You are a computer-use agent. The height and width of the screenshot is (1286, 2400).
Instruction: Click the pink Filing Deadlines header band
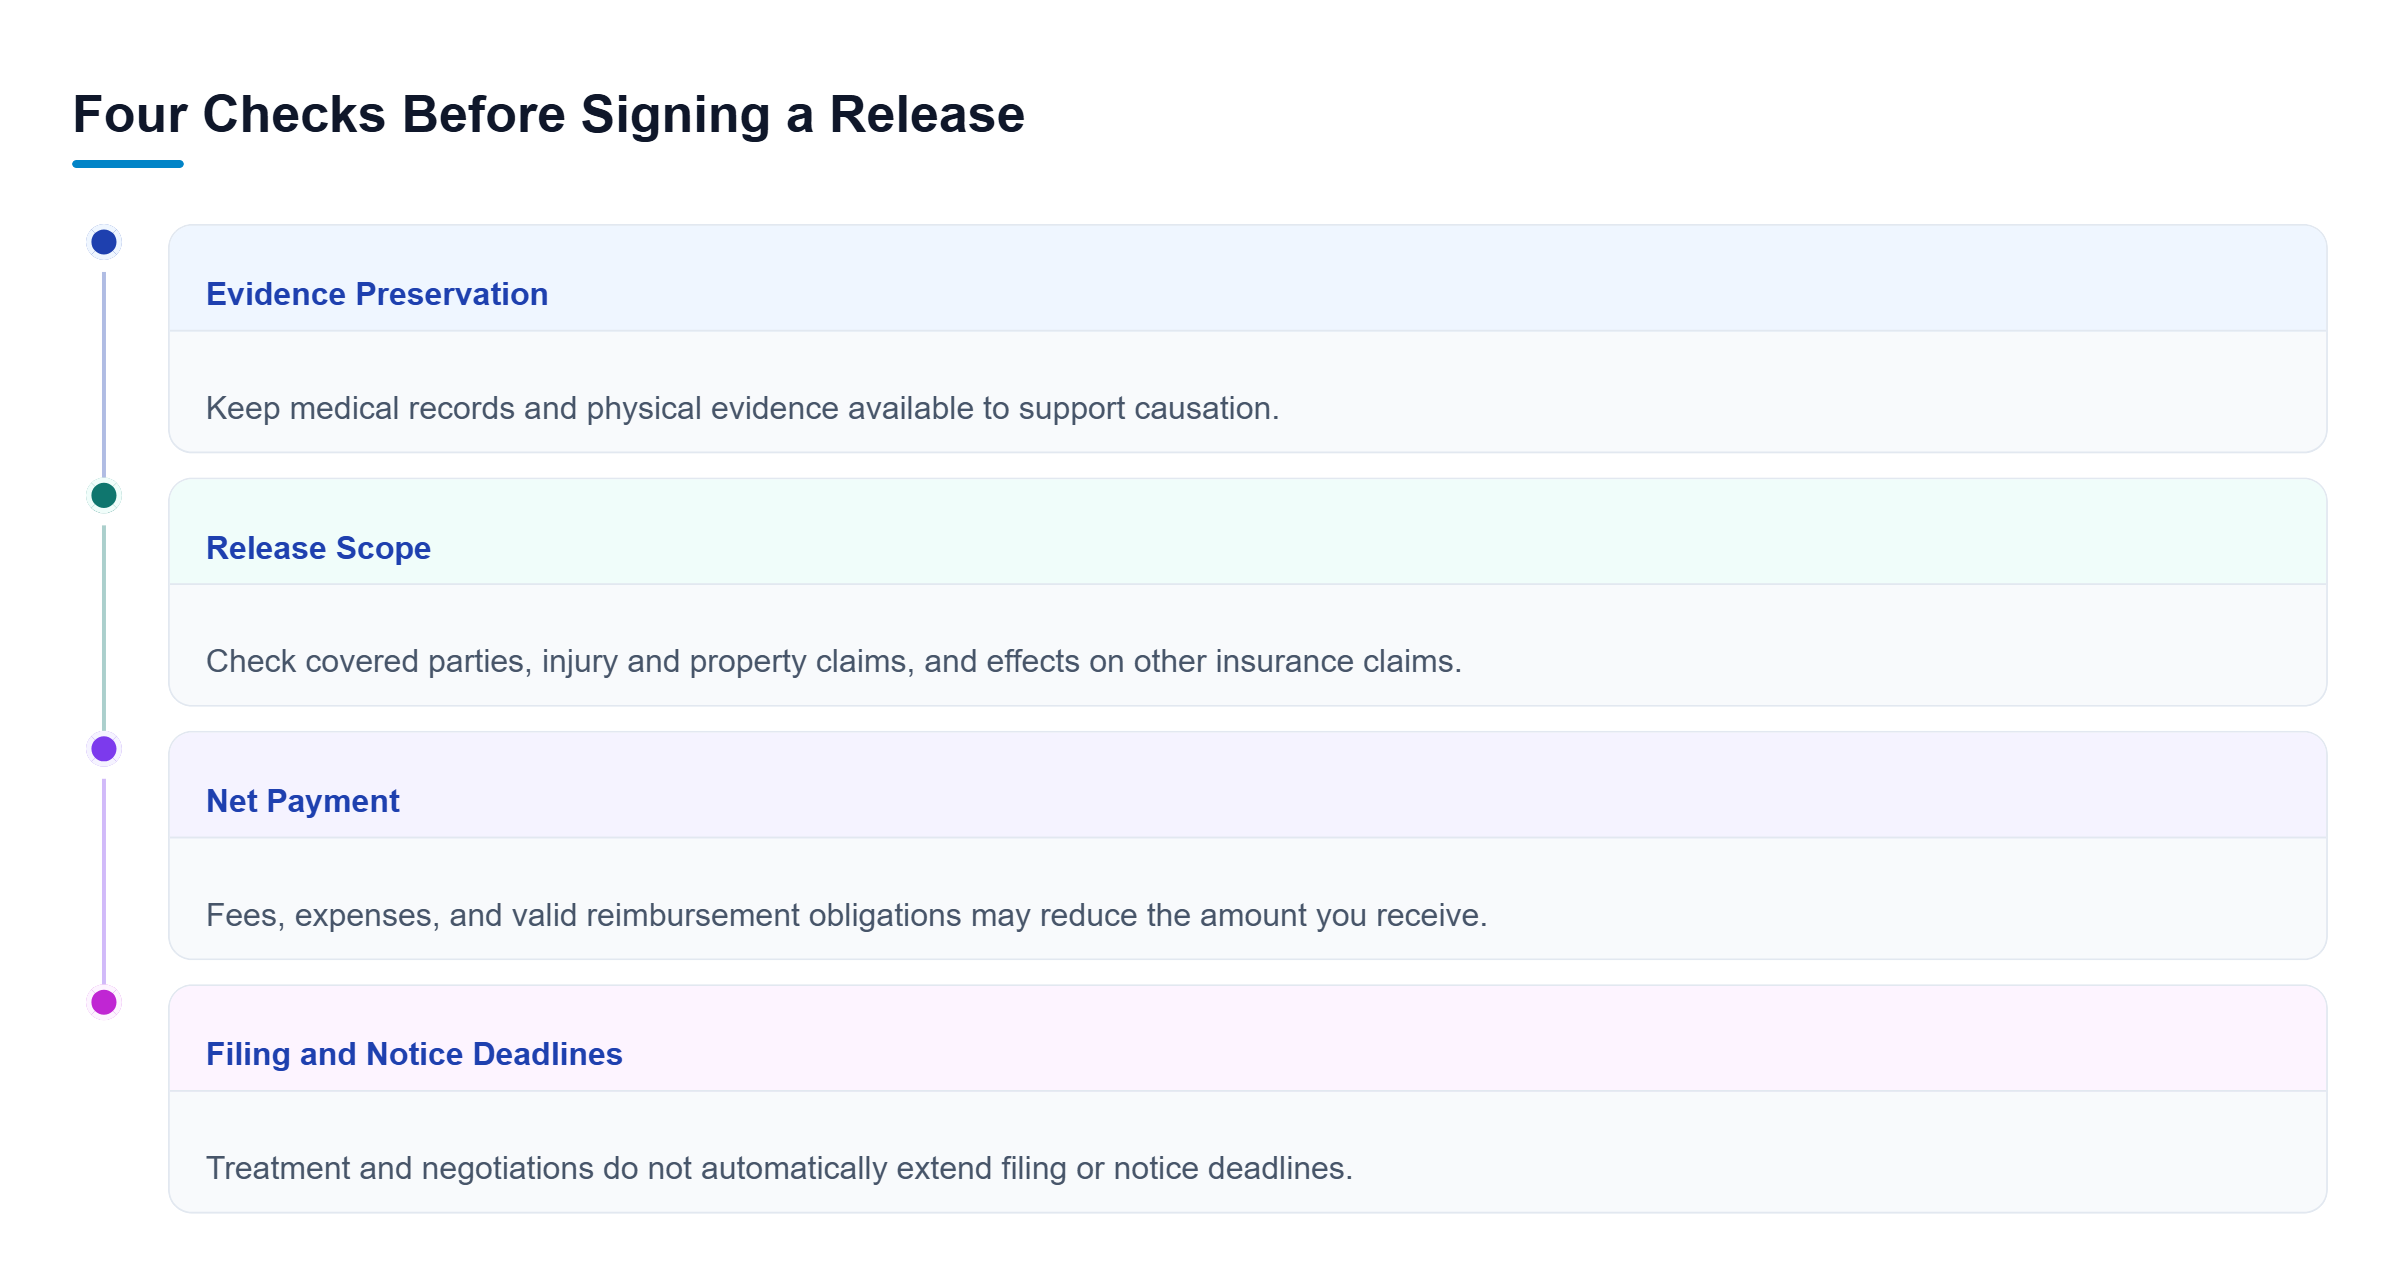pyautogui.click(x=1248, y=1038)
